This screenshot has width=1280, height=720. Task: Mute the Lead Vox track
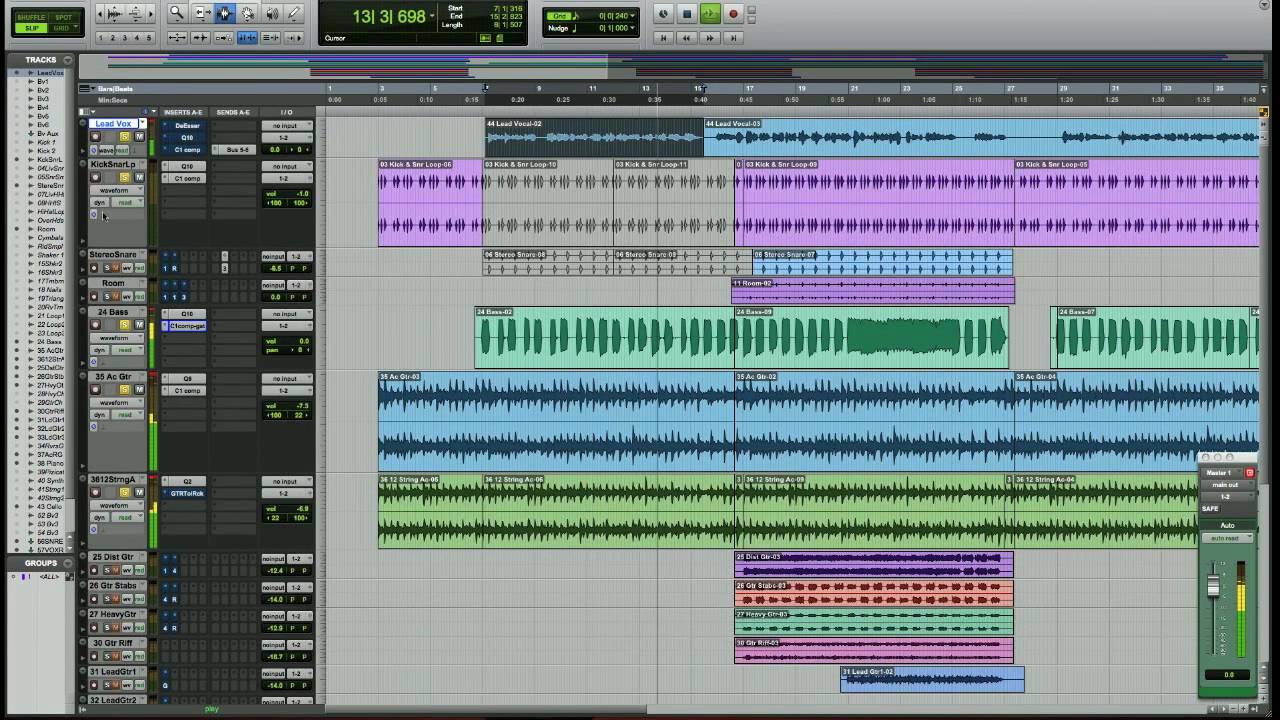tap(139, 137)
